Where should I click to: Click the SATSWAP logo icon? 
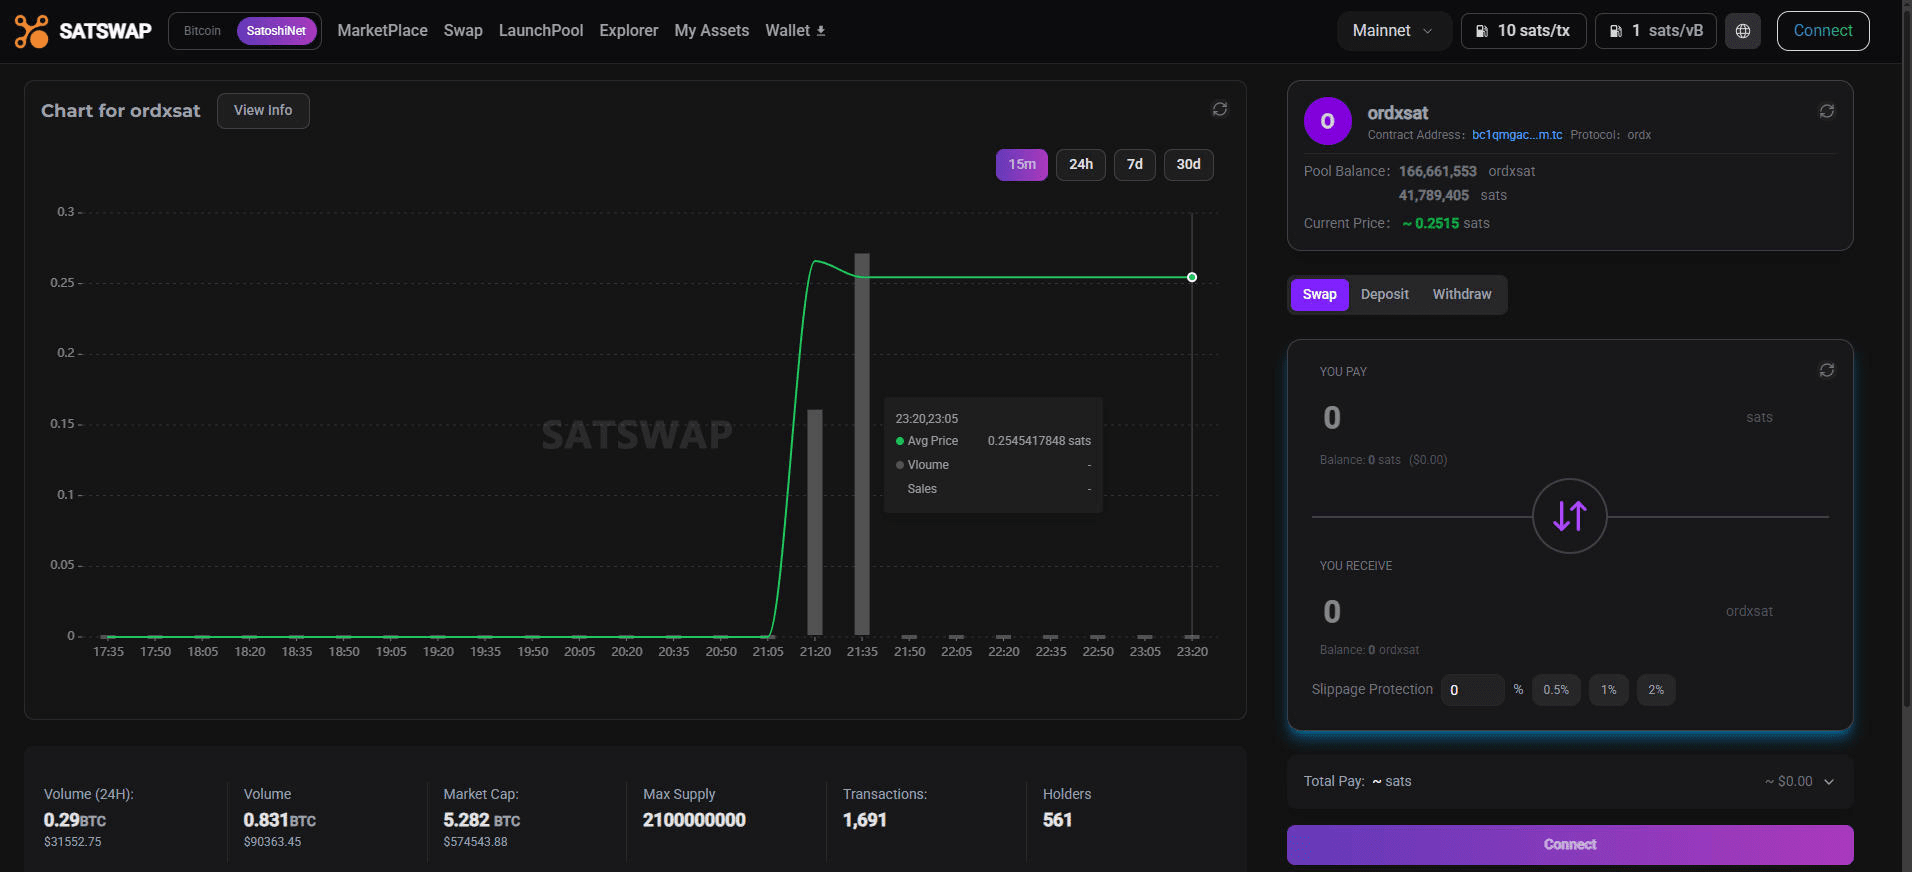click(31, 31)
